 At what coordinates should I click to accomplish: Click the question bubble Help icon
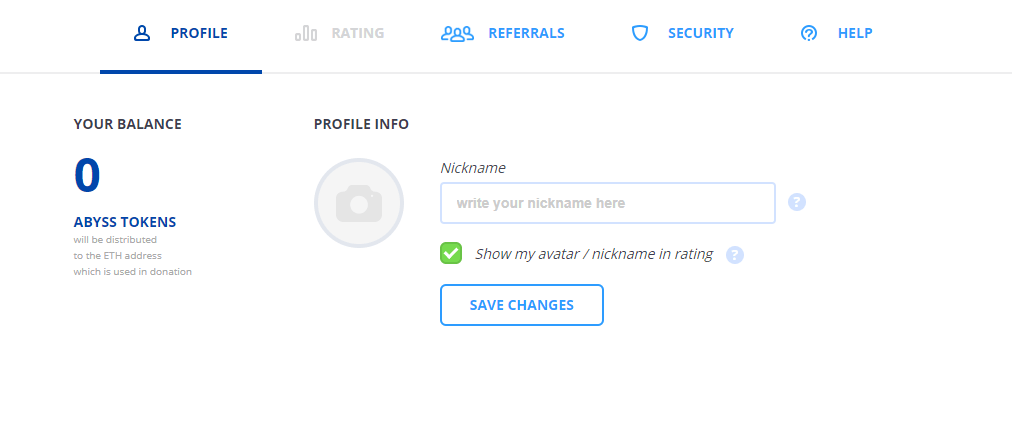[x=809, y=33]
